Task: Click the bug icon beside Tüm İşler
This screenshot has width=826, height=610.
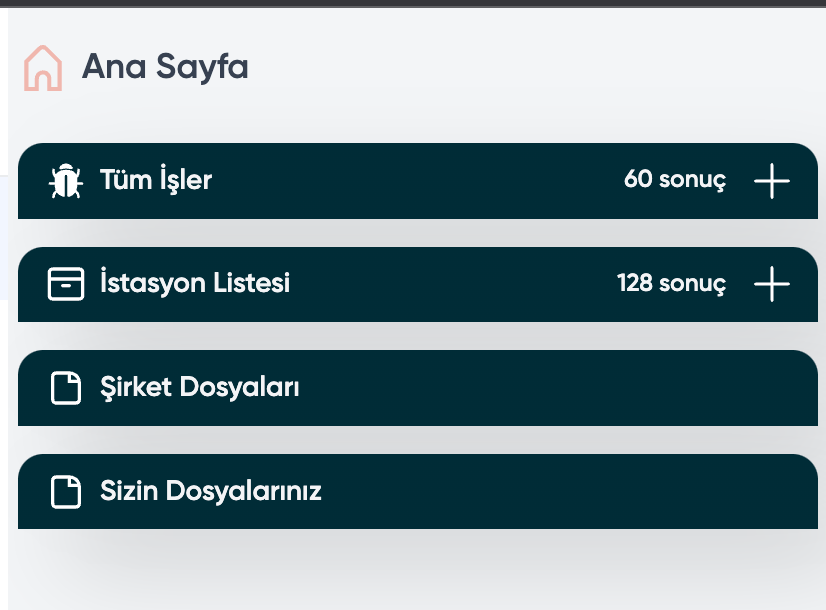Action: pos(66,181)
